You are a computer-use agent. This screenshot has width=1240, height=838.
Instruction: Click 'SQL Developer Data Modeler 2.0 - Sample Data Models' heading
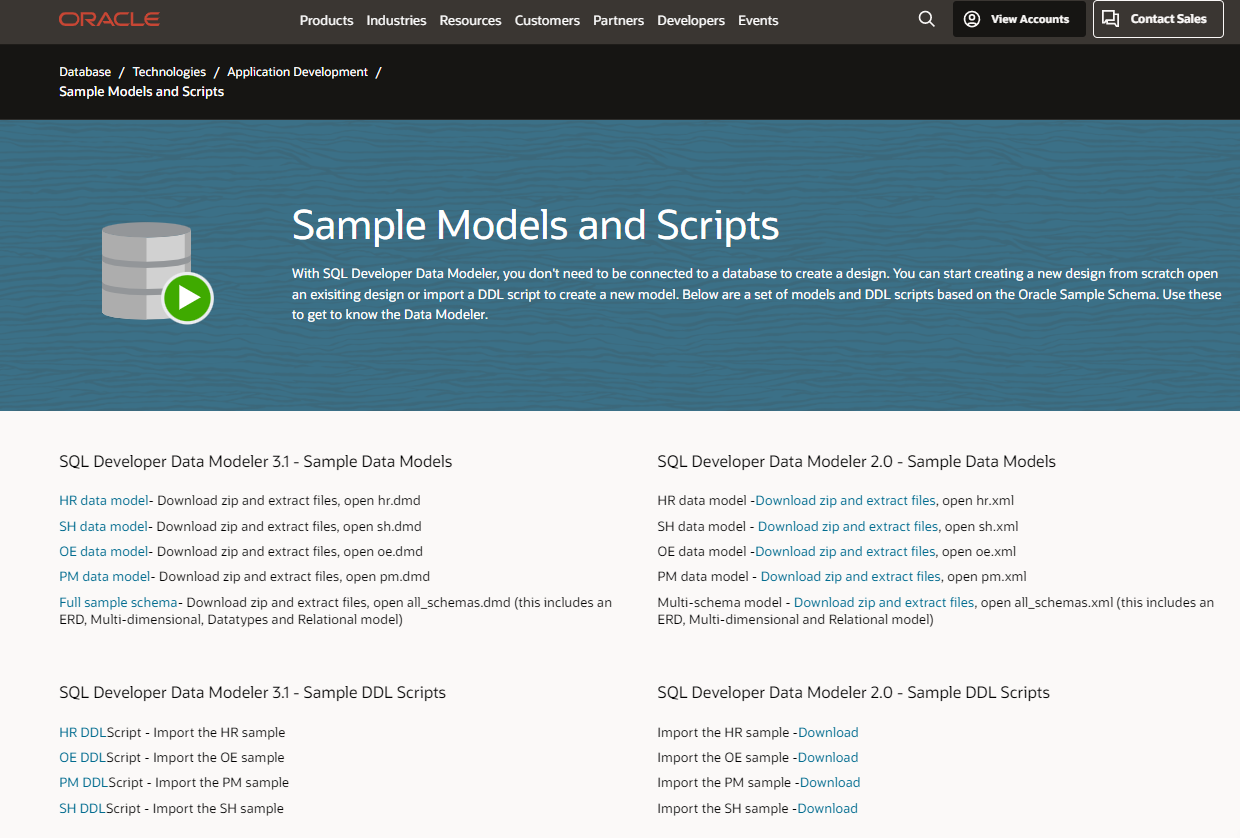tap(857, 461)
